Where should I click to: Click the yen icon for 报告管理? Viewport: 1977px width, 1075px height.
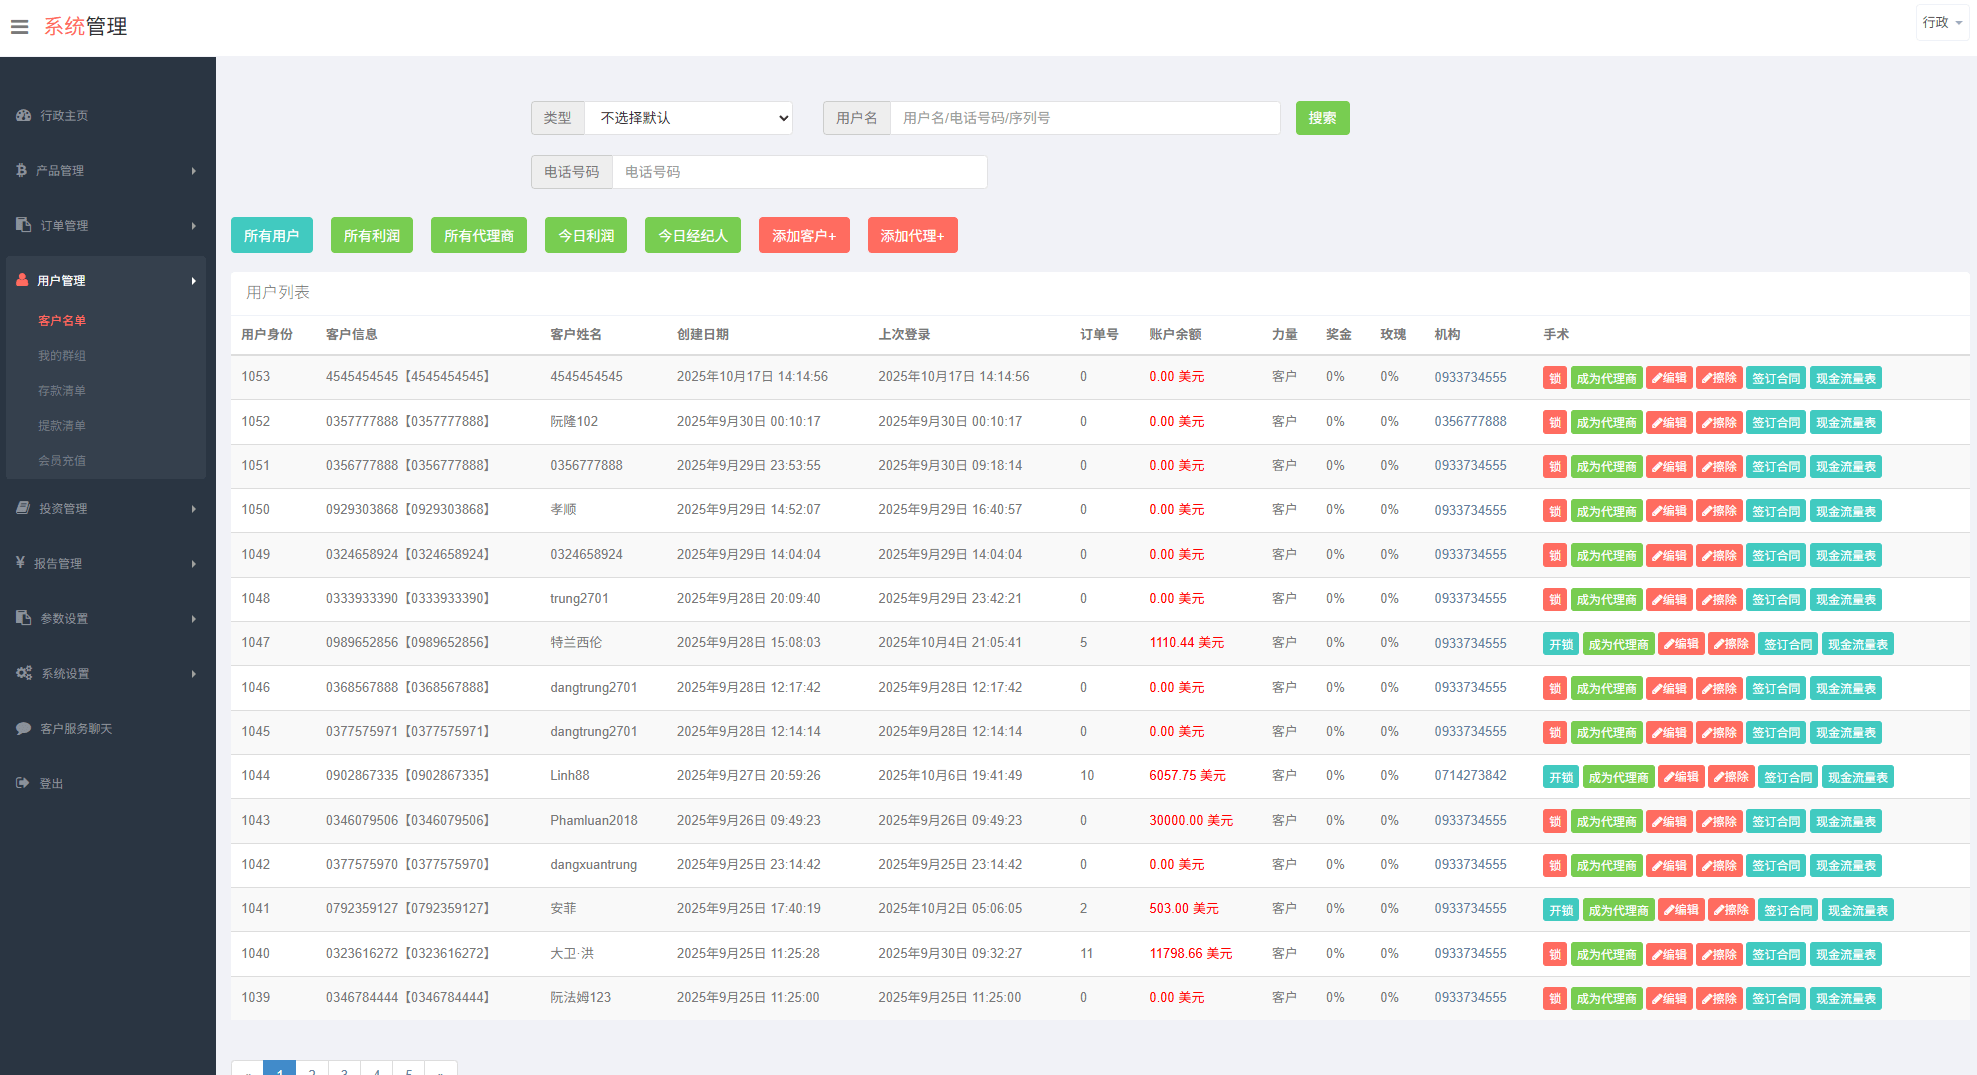pyautogui.click(x=20, y=563)
